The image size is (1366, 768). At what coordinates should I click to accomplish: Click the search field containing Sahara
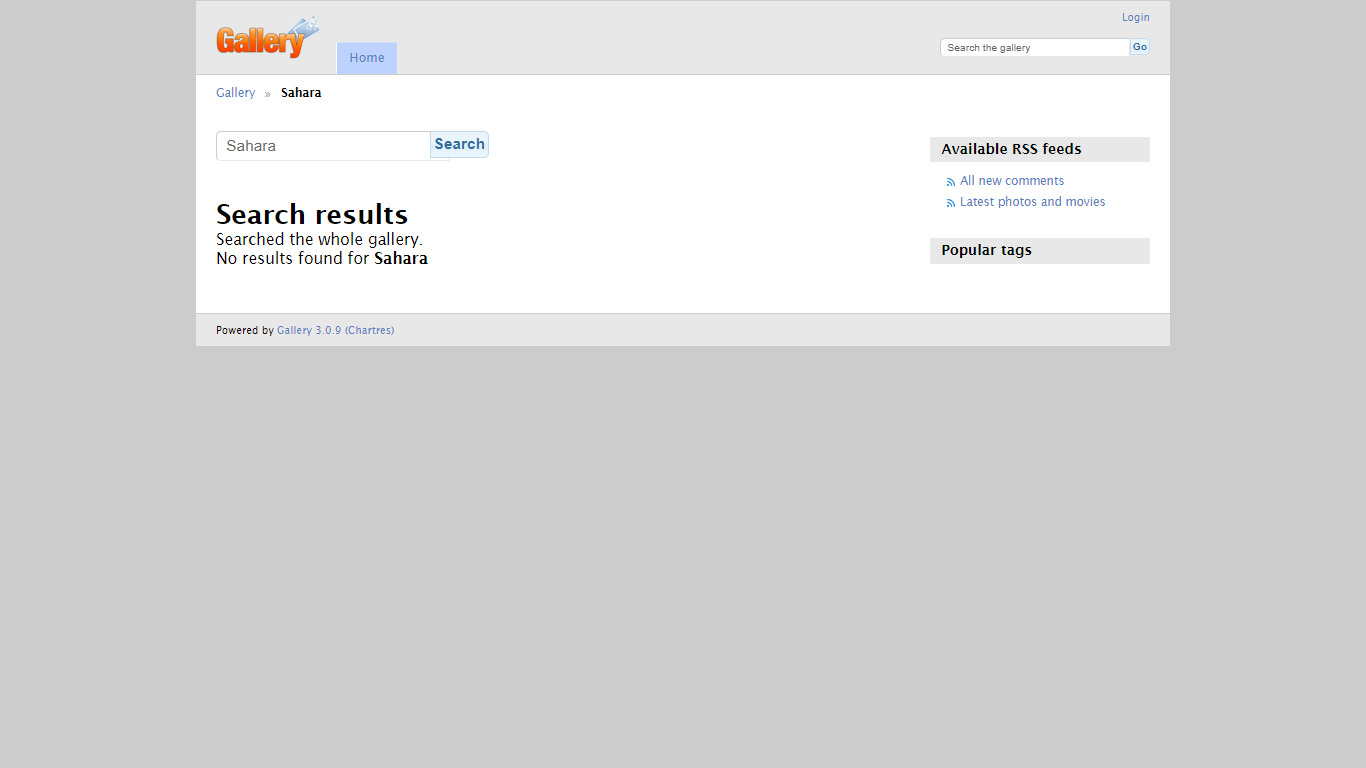323,146
